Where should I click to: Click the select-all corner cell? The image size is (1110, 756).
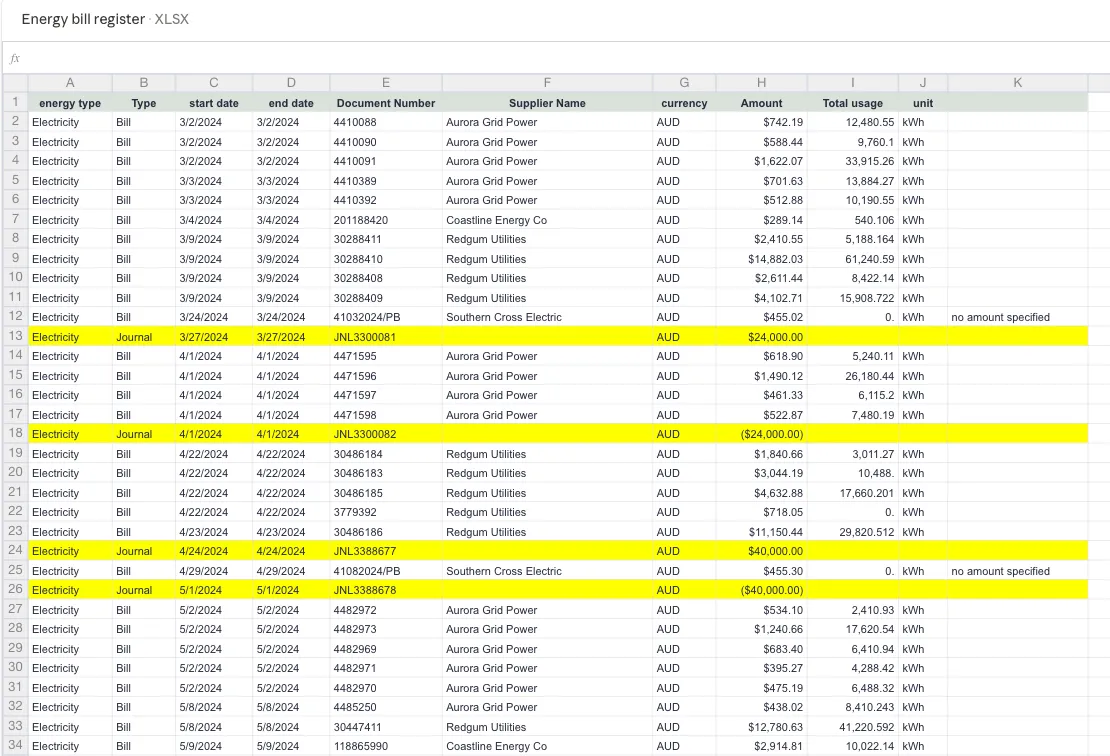15,83
